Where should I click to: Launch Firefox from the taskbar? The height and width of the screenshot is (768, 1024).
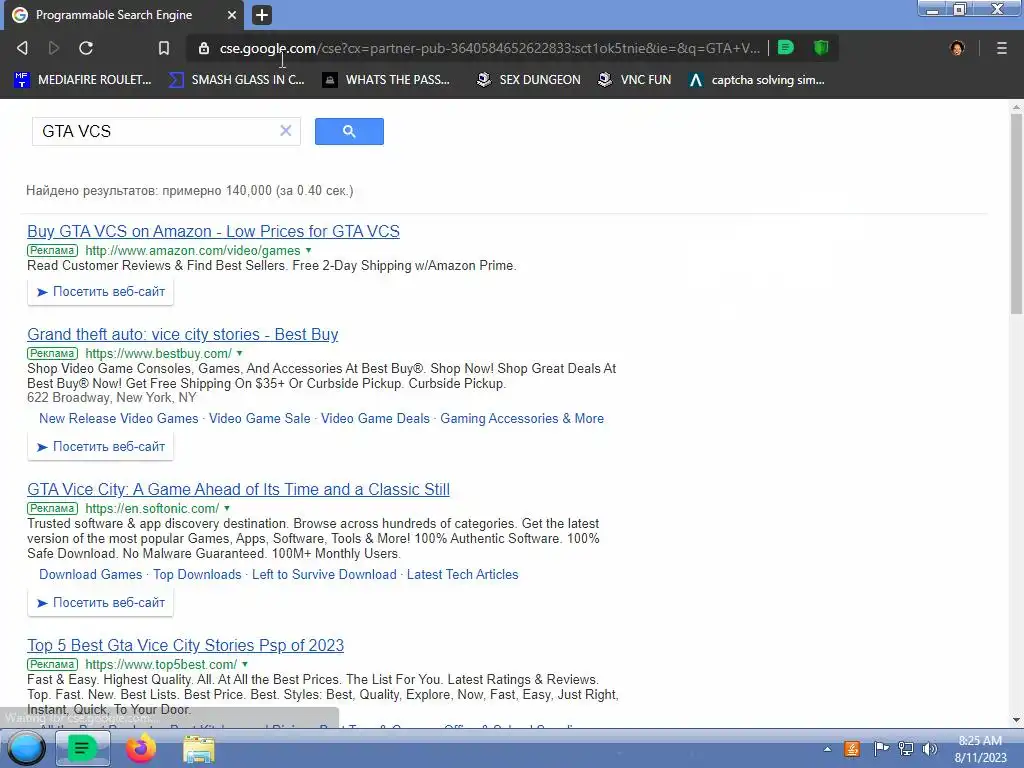(141, 748)
